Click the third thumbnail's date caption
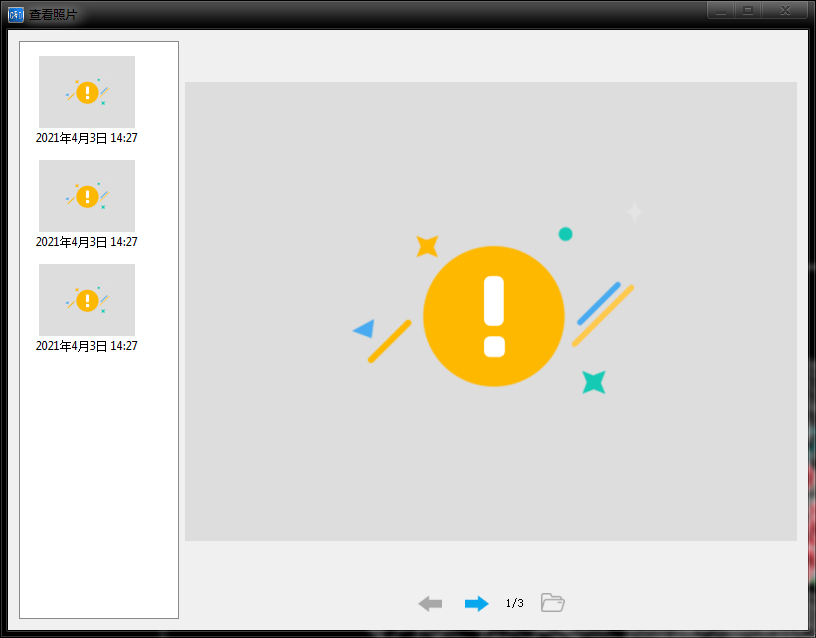Screen dimensions: 816x638 click(86, 346)
